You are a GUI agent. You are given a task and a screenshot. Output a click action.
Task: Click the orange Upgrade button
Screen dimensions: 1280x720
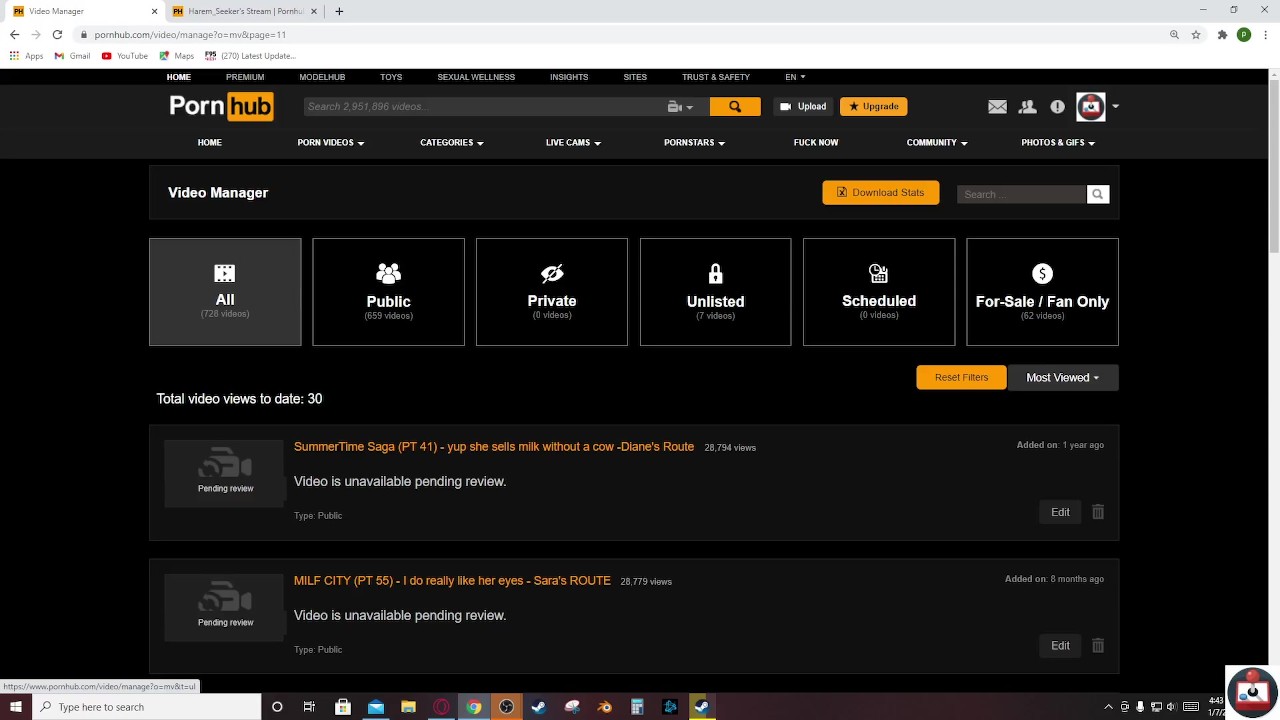click(x=873, y=106)
